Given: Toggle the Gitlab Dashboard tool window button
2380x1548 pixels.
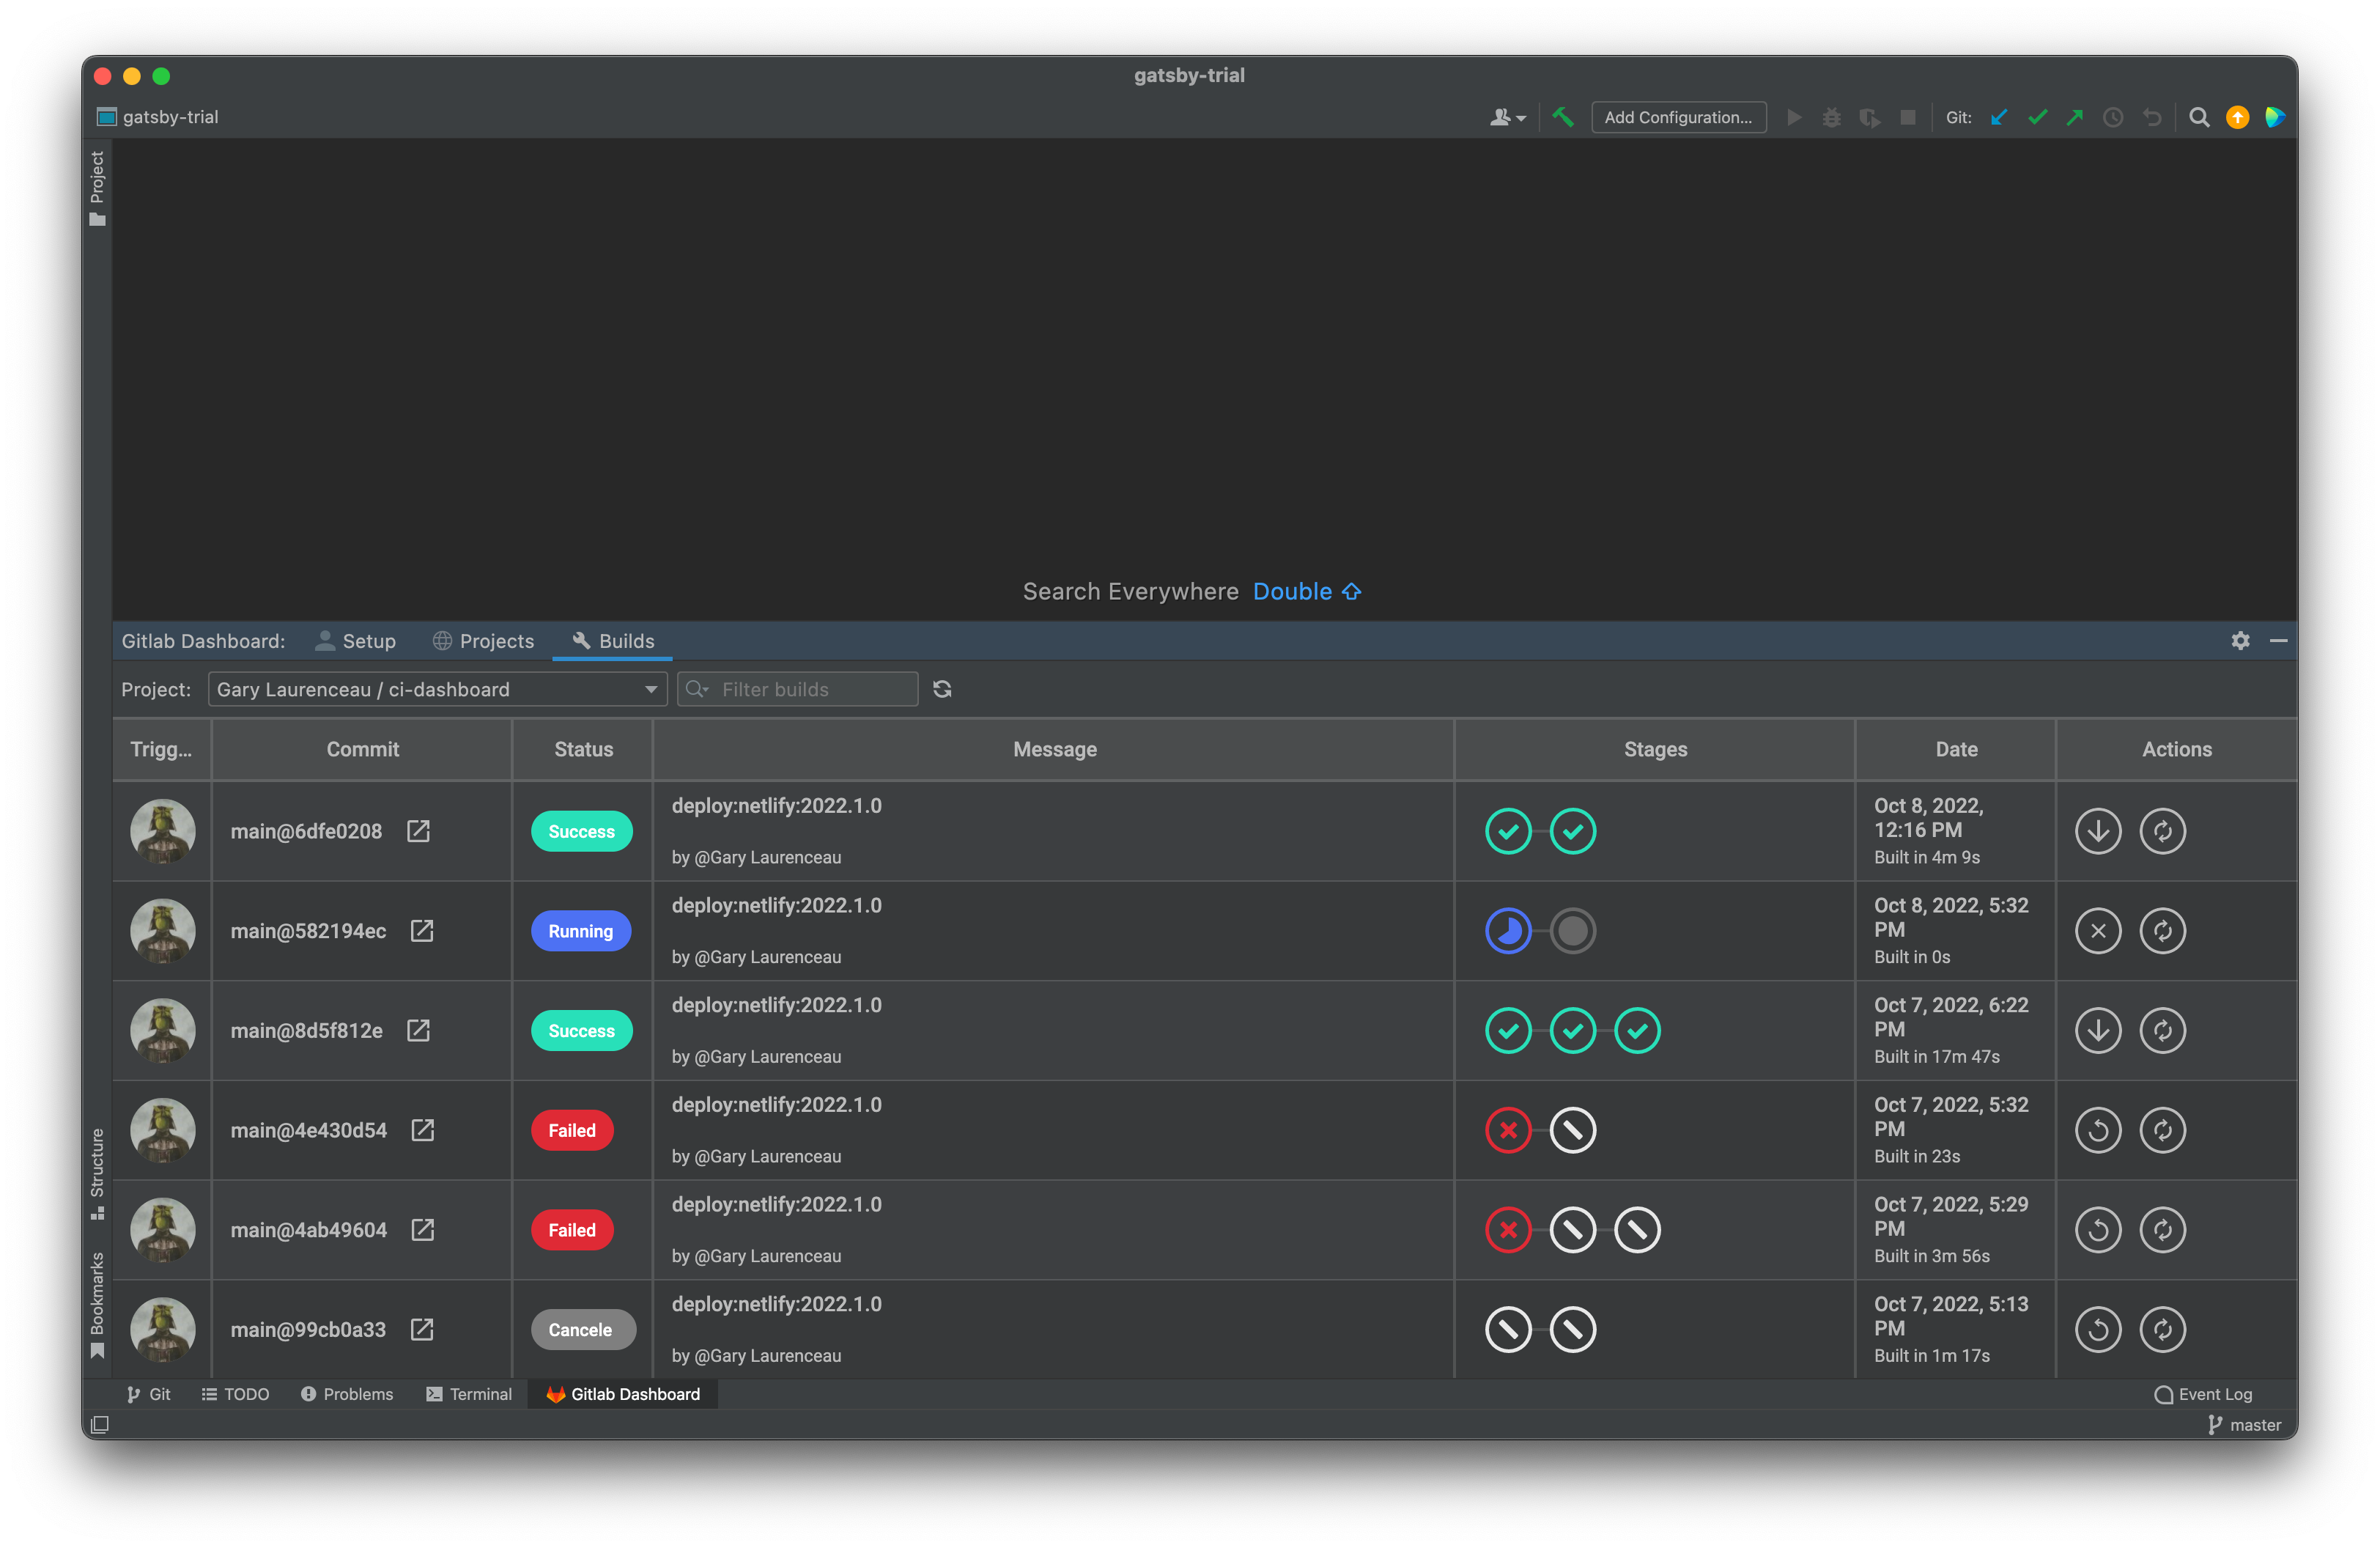Looking at the screenshot, I should (x=623, y=1394).
